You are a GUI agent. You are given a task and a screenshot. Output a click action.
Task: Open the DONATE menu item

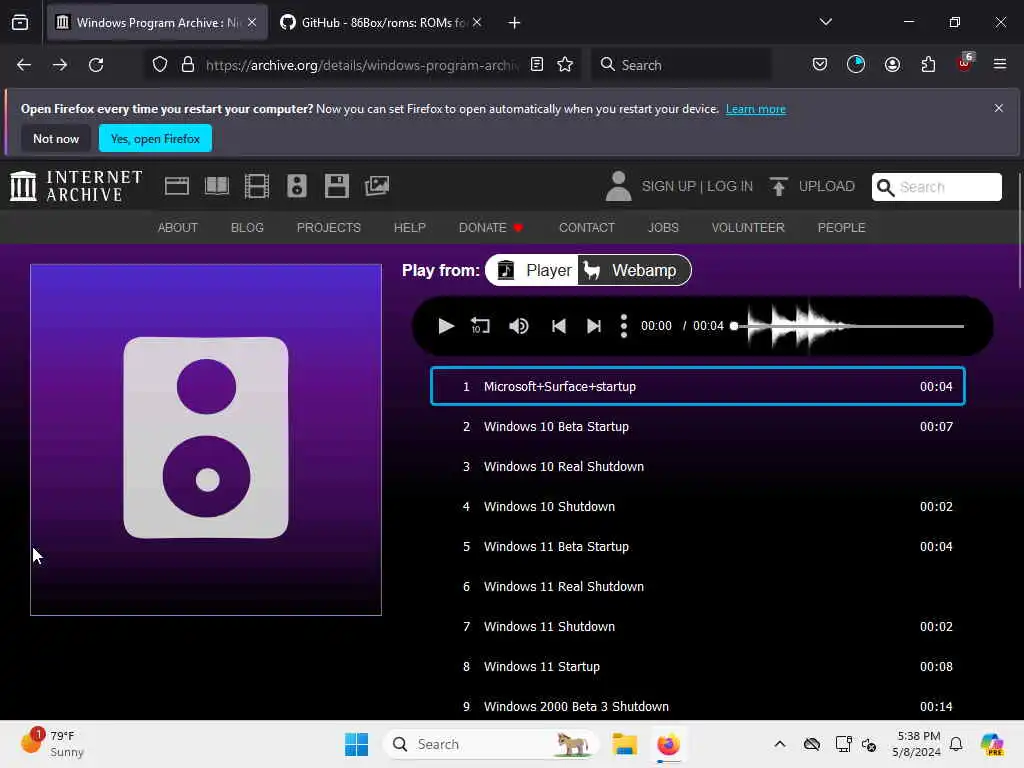(x=490, y=227)
